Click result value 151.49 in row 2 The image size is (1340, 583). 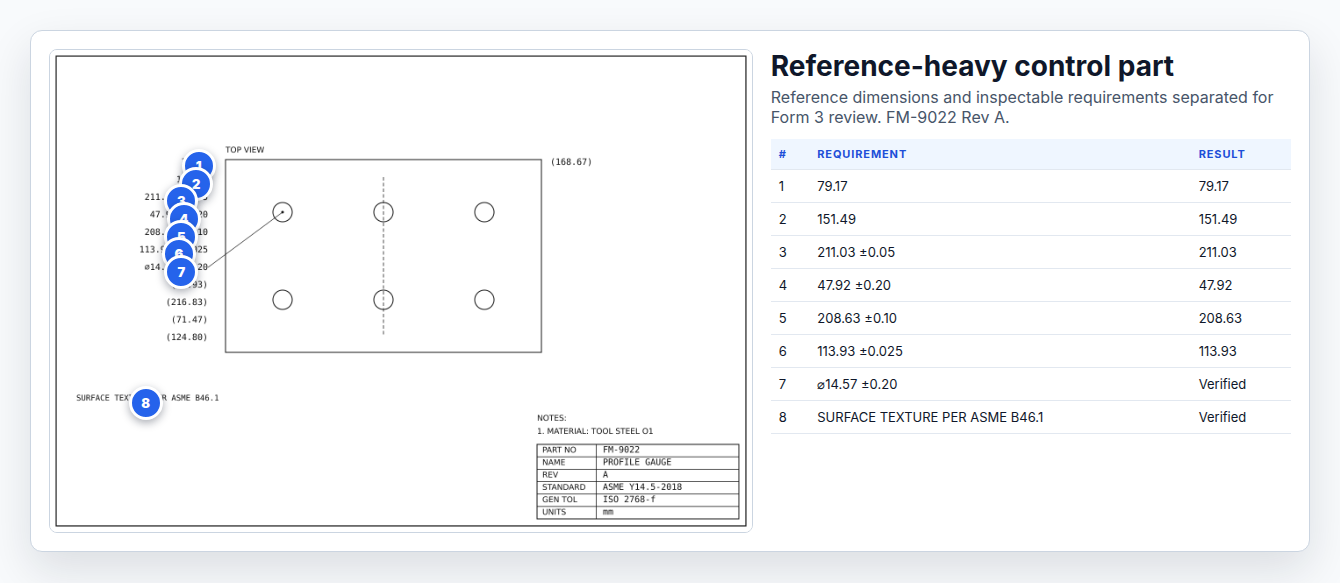pyautogui.click(x=1218, y=219)
